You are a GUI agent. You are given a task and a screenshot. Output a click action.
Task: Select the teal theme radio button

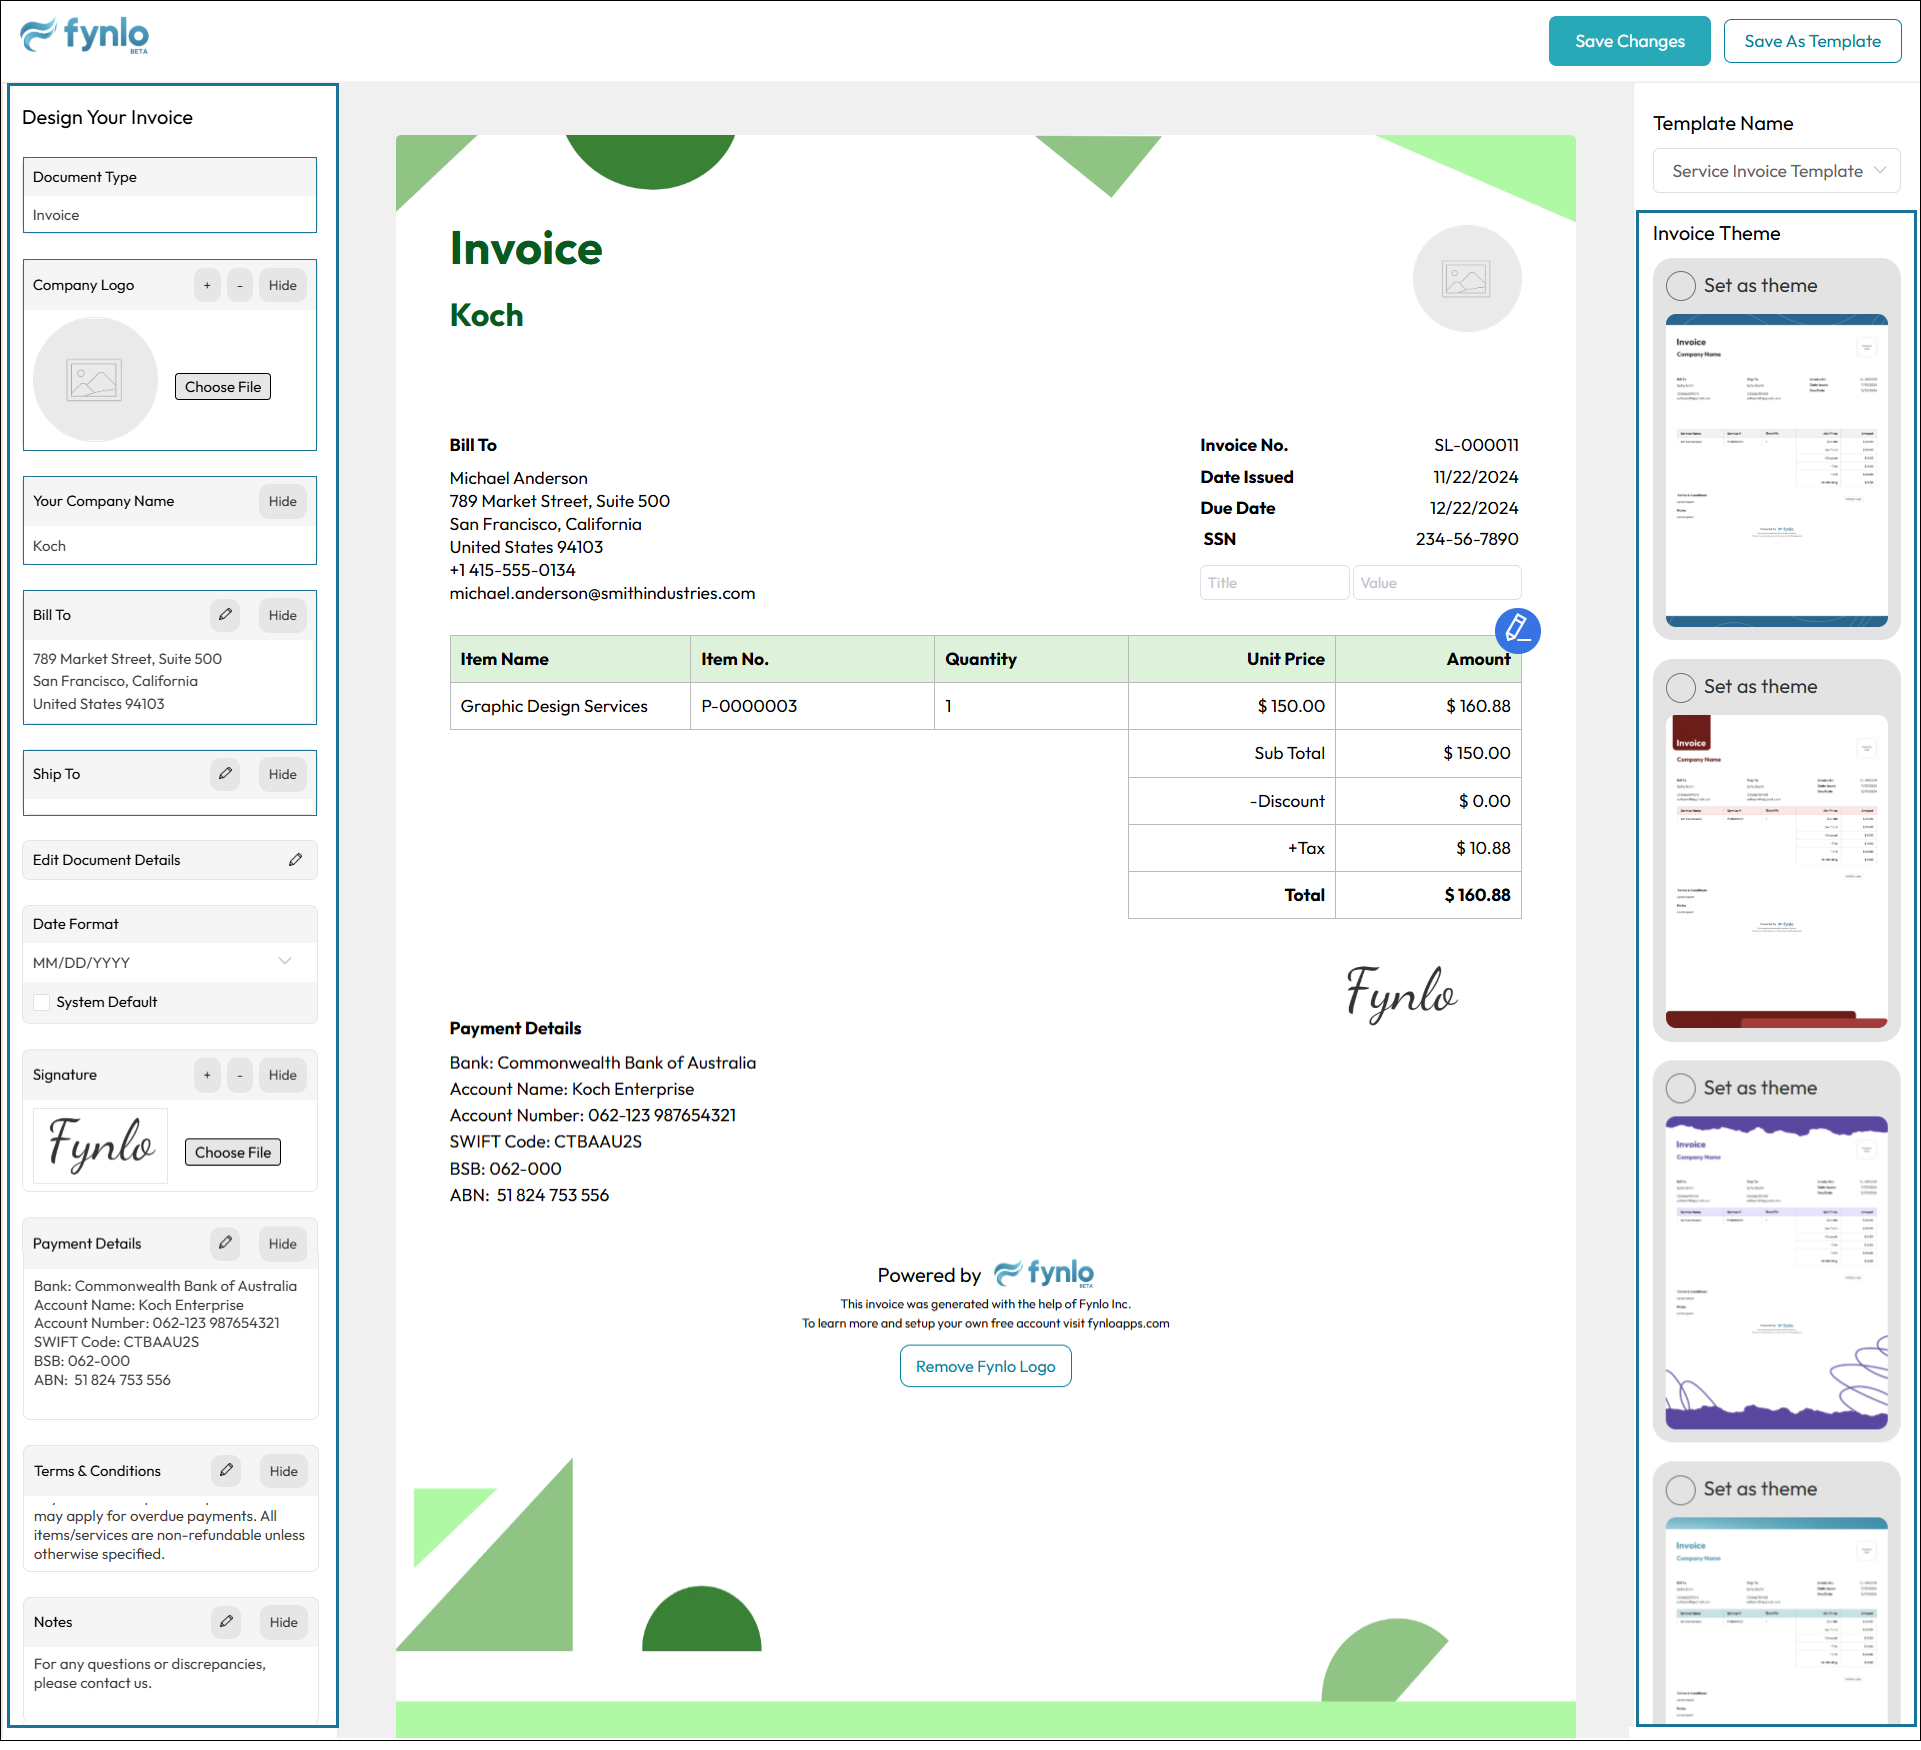(x=1681, y=1489)
